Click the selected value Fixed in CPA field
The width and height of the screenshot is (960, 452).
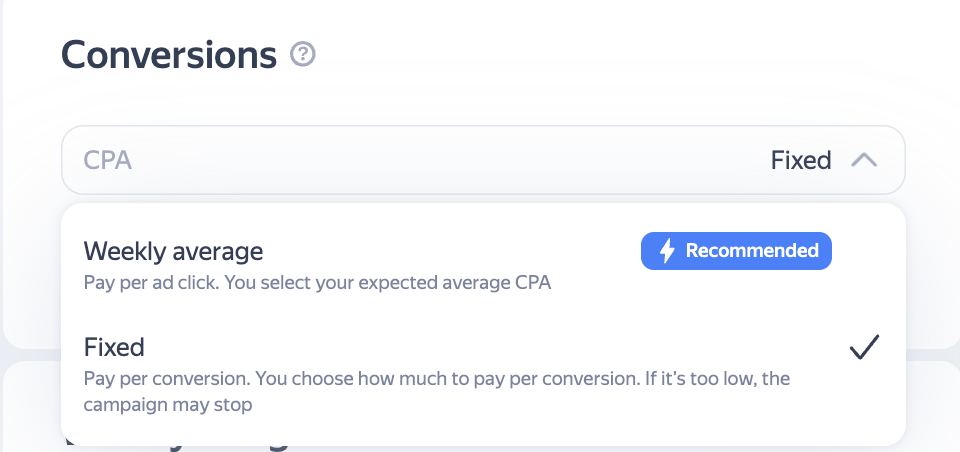[x=801, y=160]
